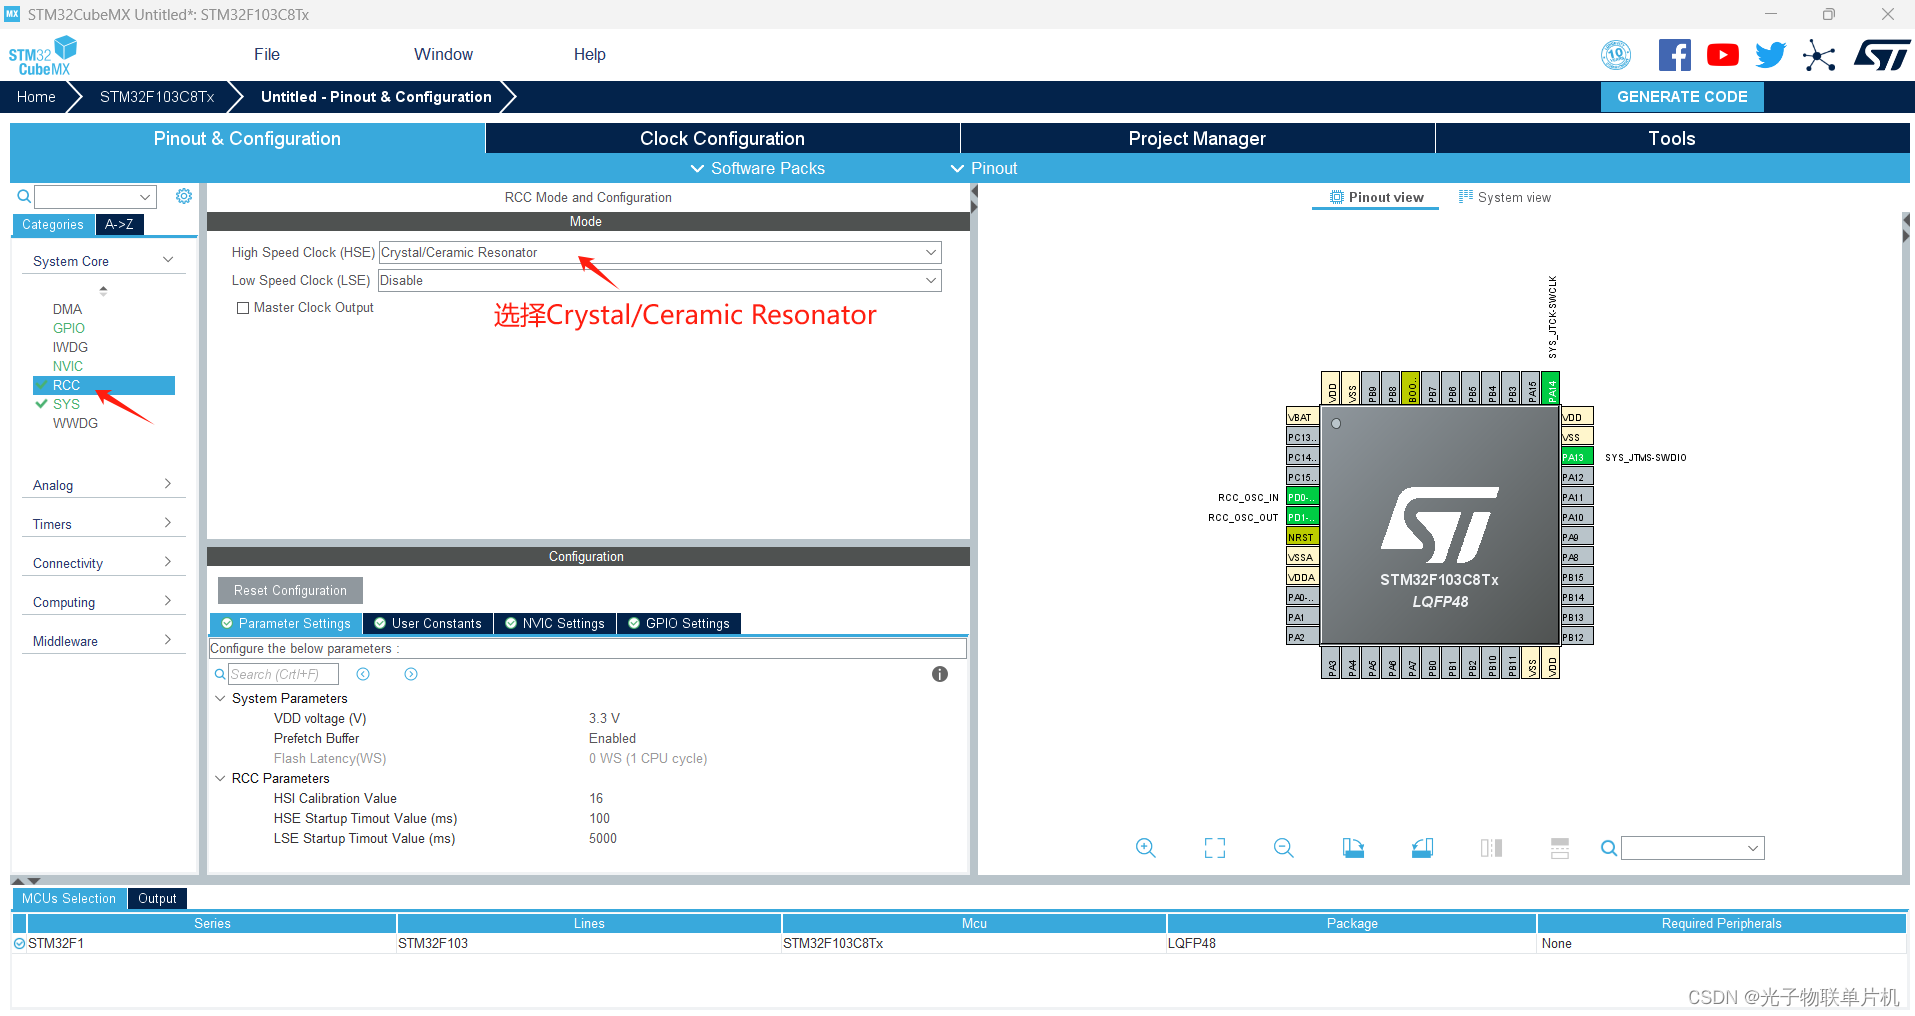The image size is (1915, 1016).
Task: Open the Software Packs dropdown menu
Action: [758, 168]
